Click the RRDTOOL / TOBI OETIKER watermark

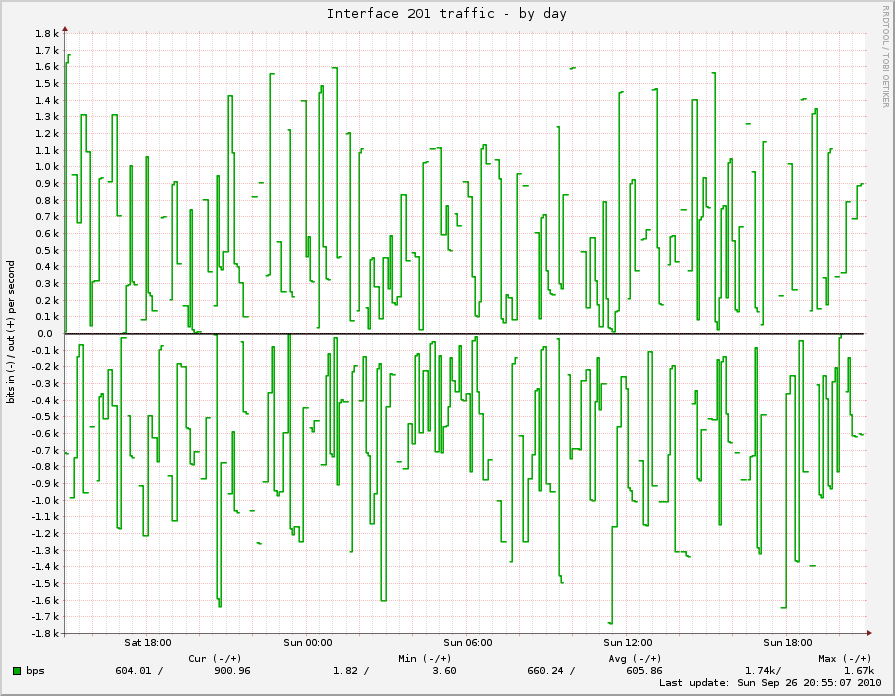(x=886, y=56)
